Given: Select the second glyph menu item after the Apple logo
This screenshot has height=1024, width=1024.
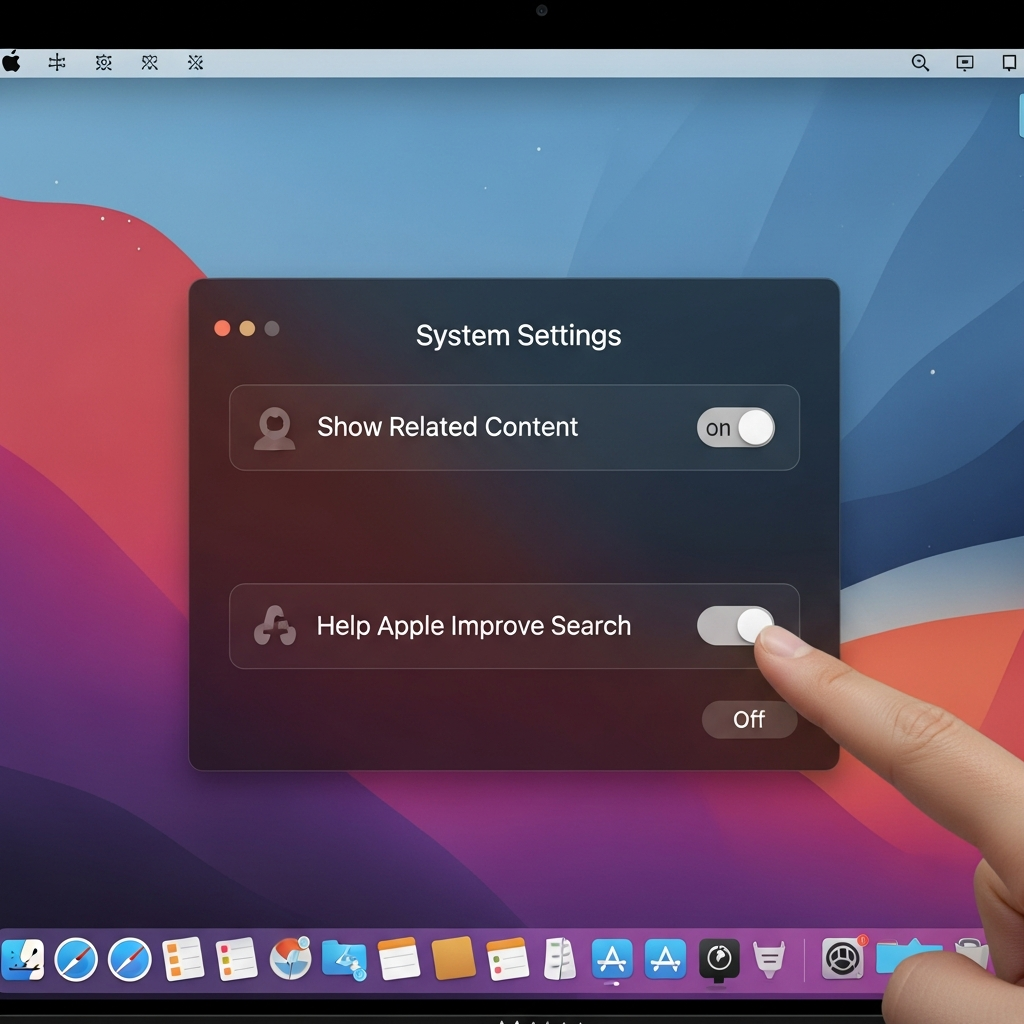Looking at the screenshot, I should (x=103, y=62).
